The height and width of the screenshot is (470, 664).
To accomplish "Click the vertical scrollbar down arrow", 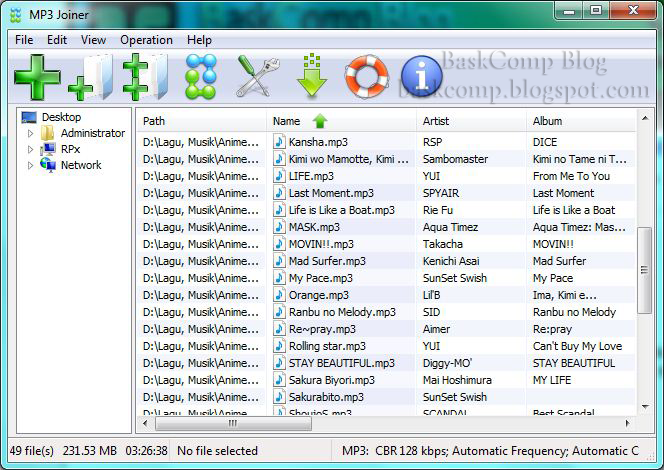I will (x=645, y=407).
